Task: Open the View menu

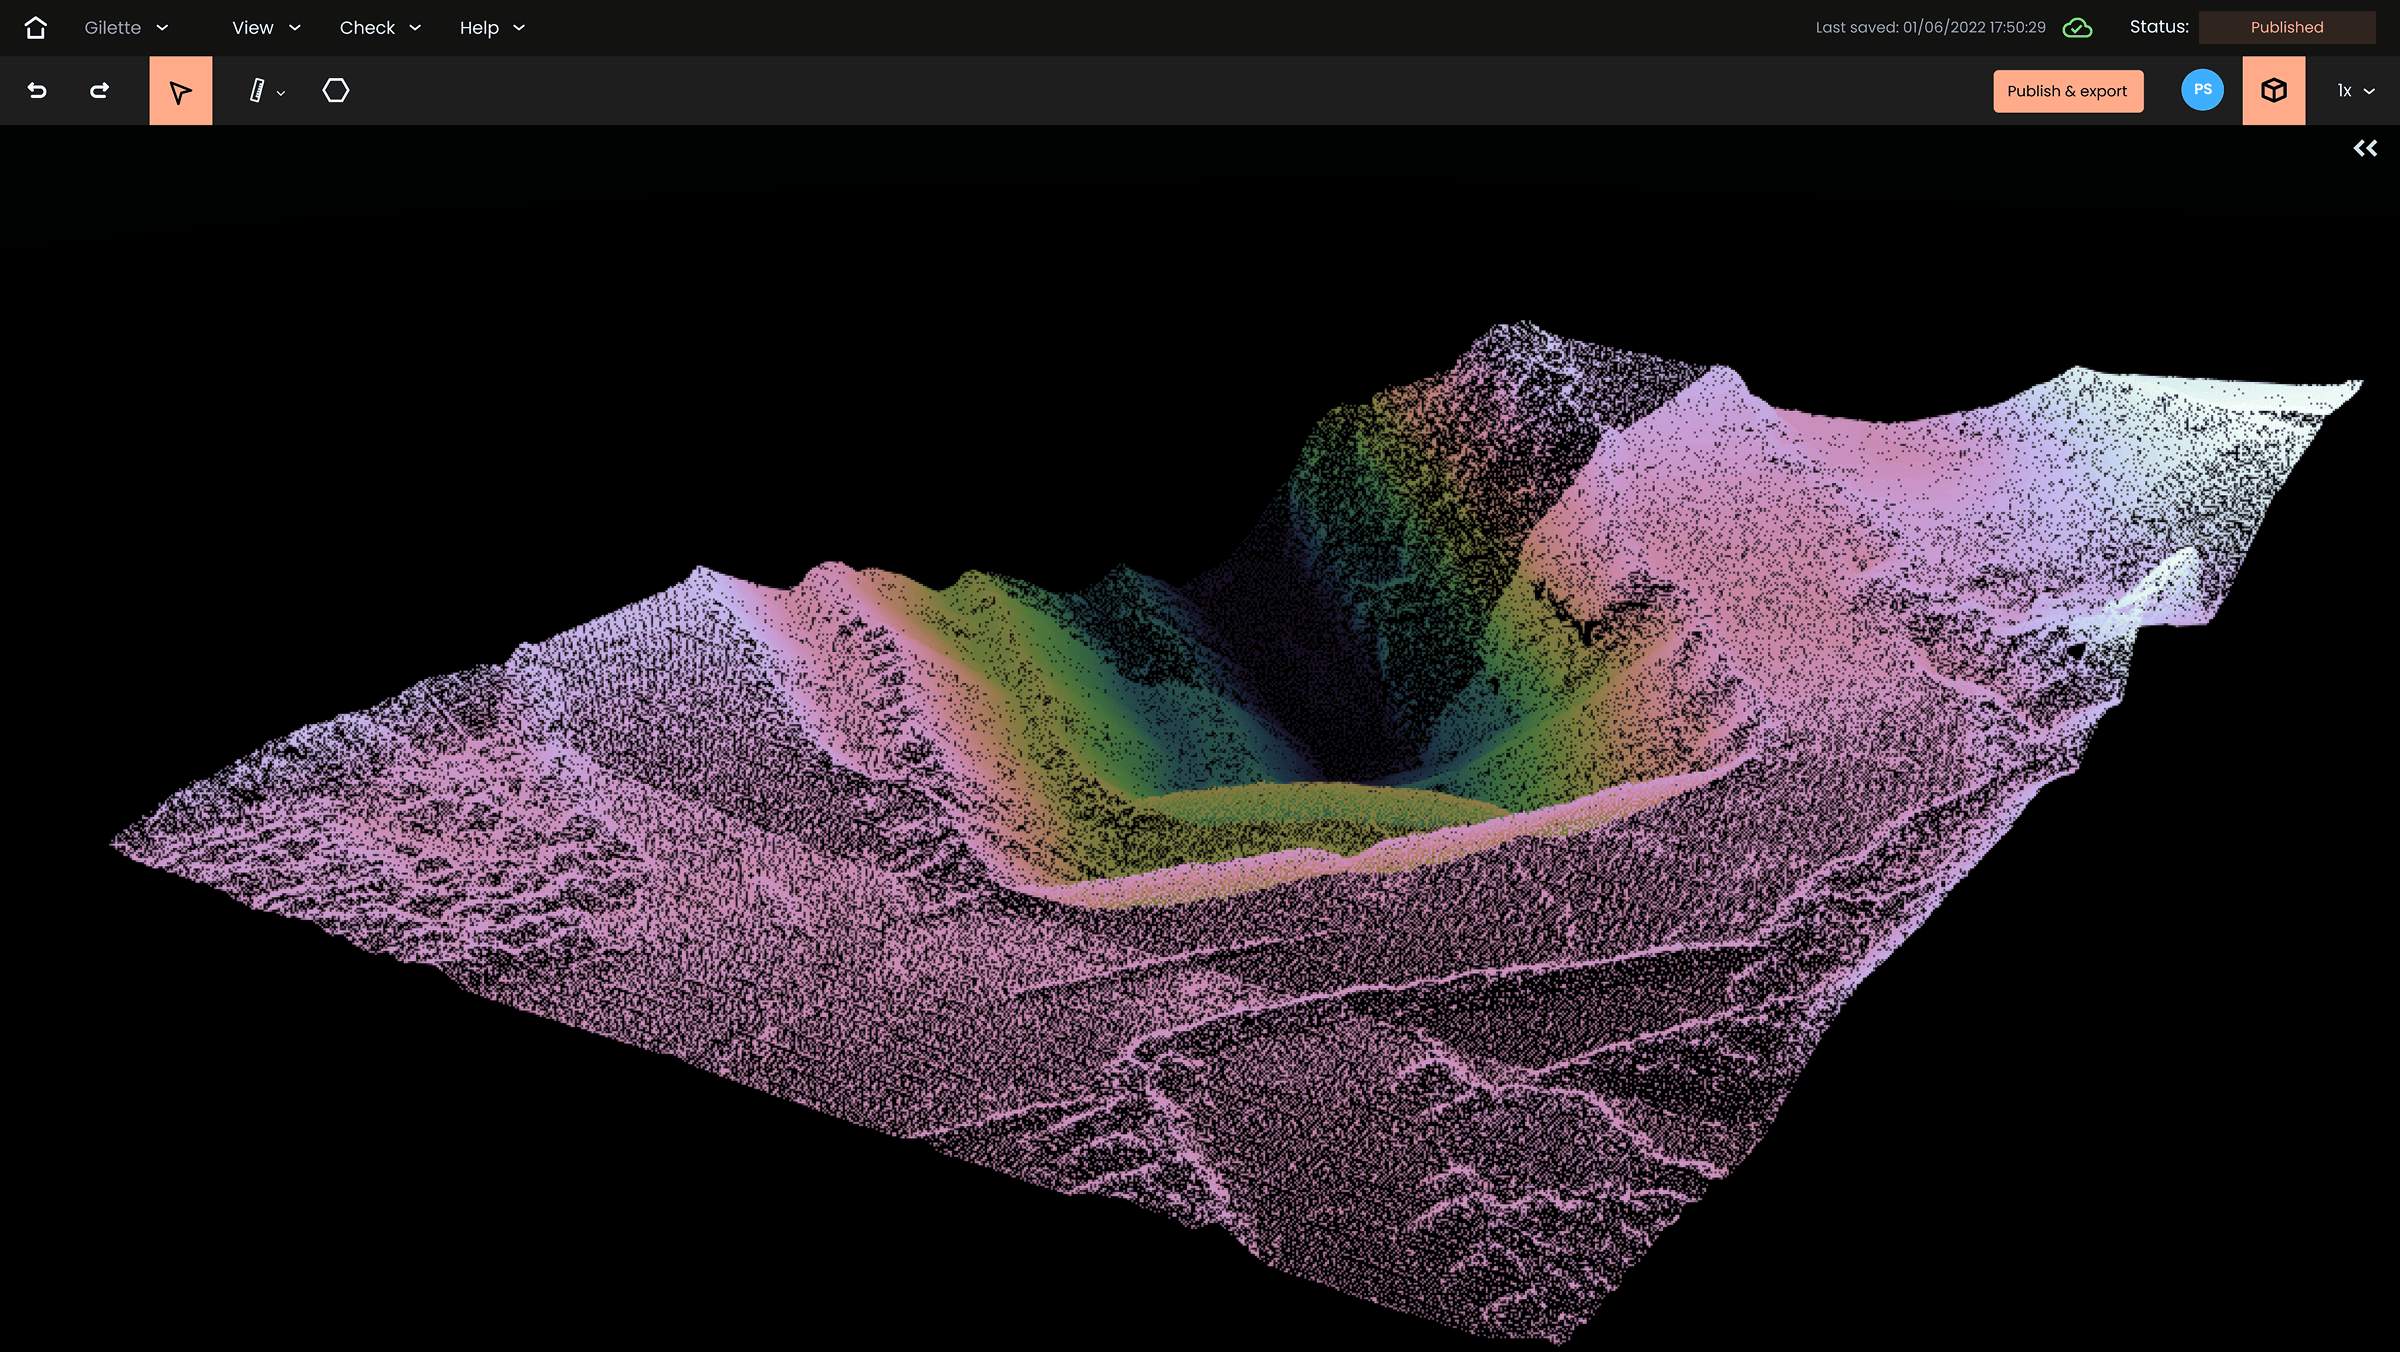Action: tap(263, 27)
